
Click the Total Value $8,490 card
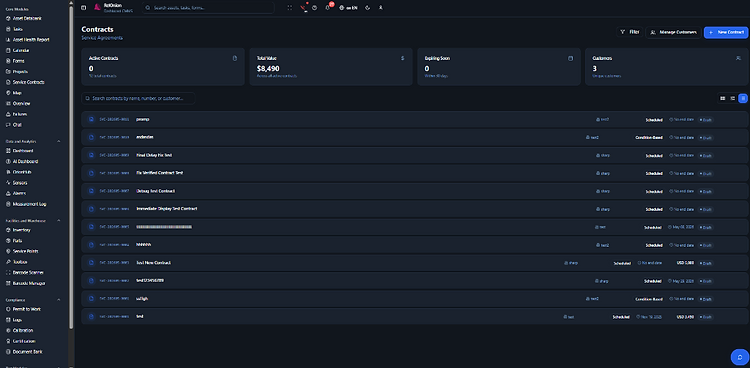coord(331,67)
